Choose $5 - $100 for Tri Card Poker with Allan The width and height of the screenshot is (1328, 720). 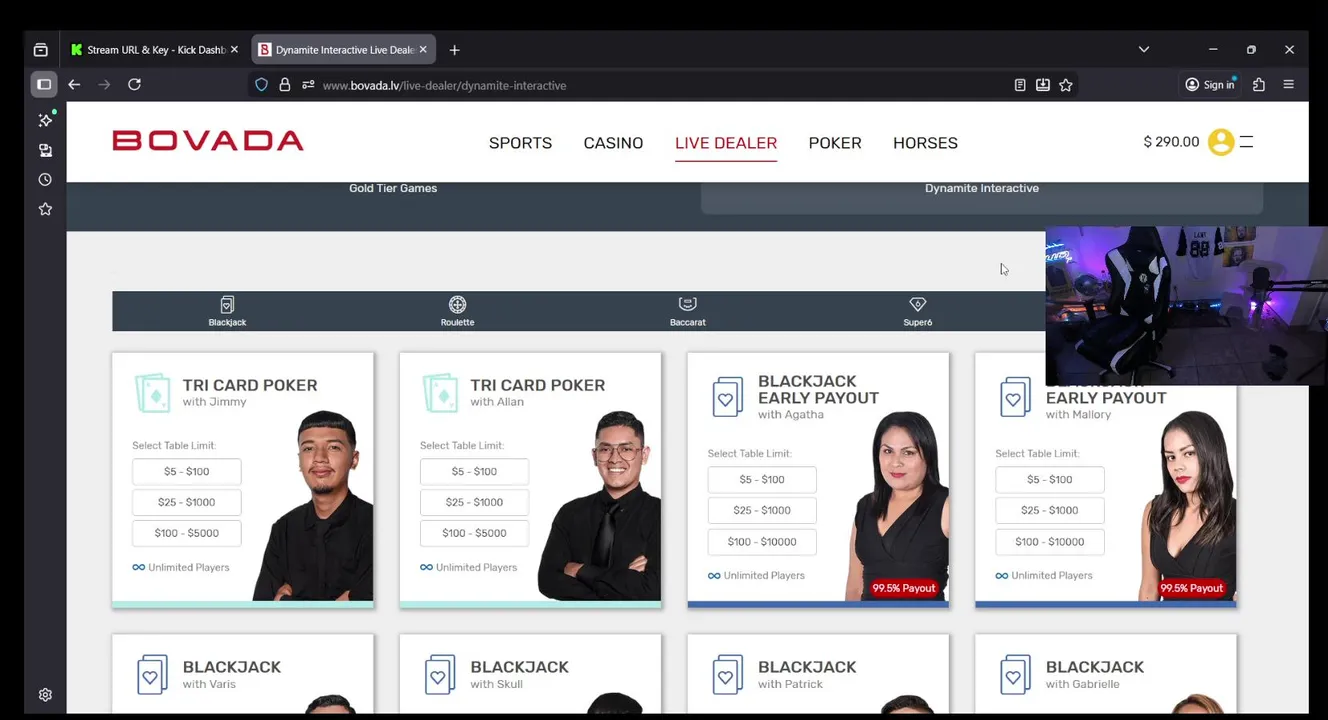click(474, 471)
